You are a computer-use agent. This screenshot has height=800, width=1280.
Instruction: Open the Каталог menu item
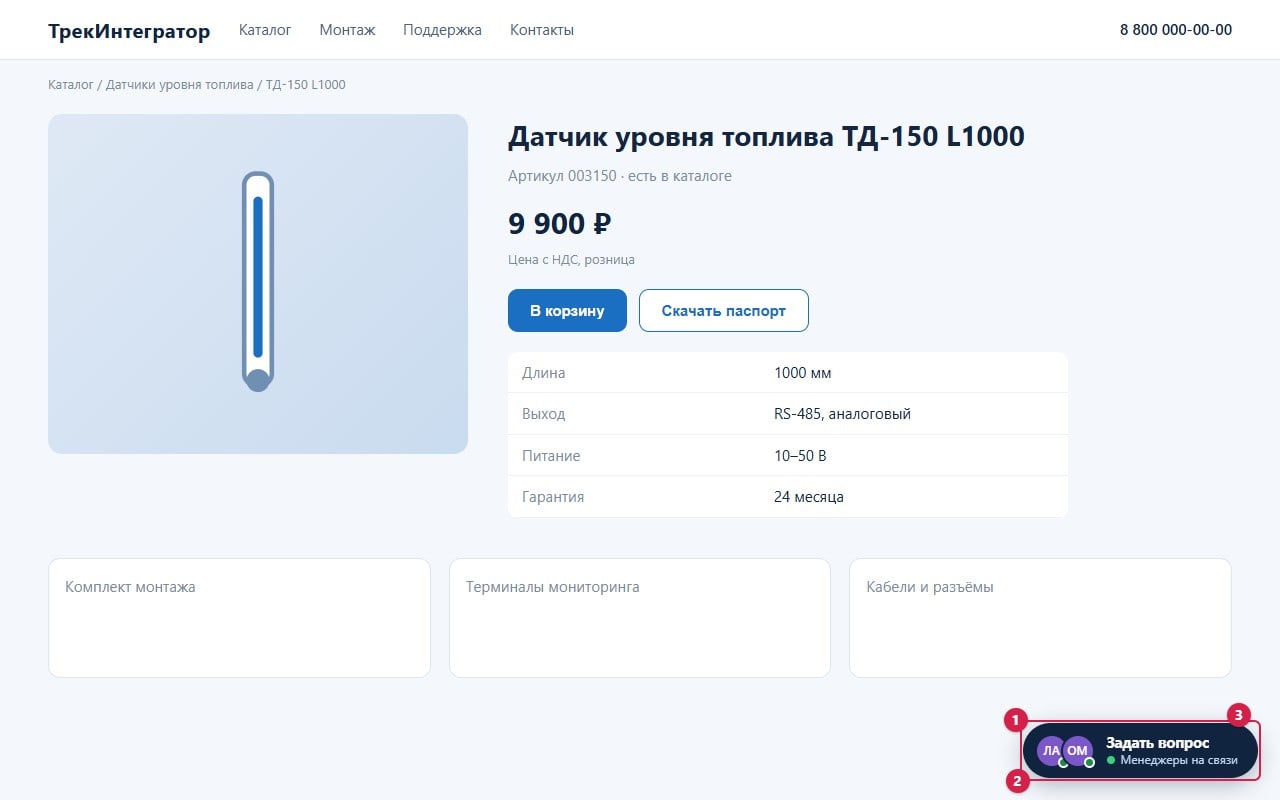coord(265,30)
